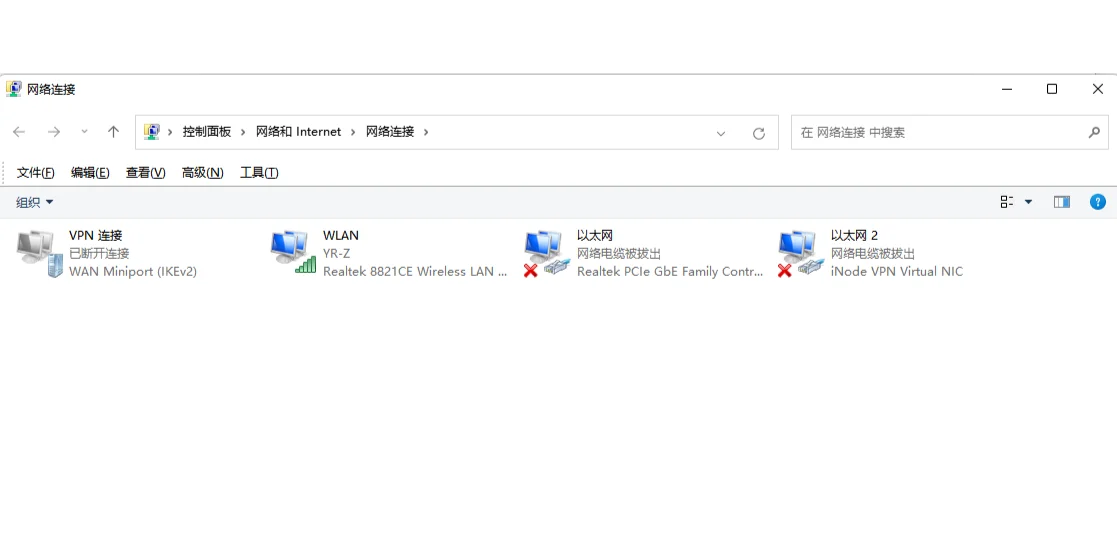Expand the address bar history dropdown
The height and width of the screenshot is (558, 1117).
(x=721, y=133)
